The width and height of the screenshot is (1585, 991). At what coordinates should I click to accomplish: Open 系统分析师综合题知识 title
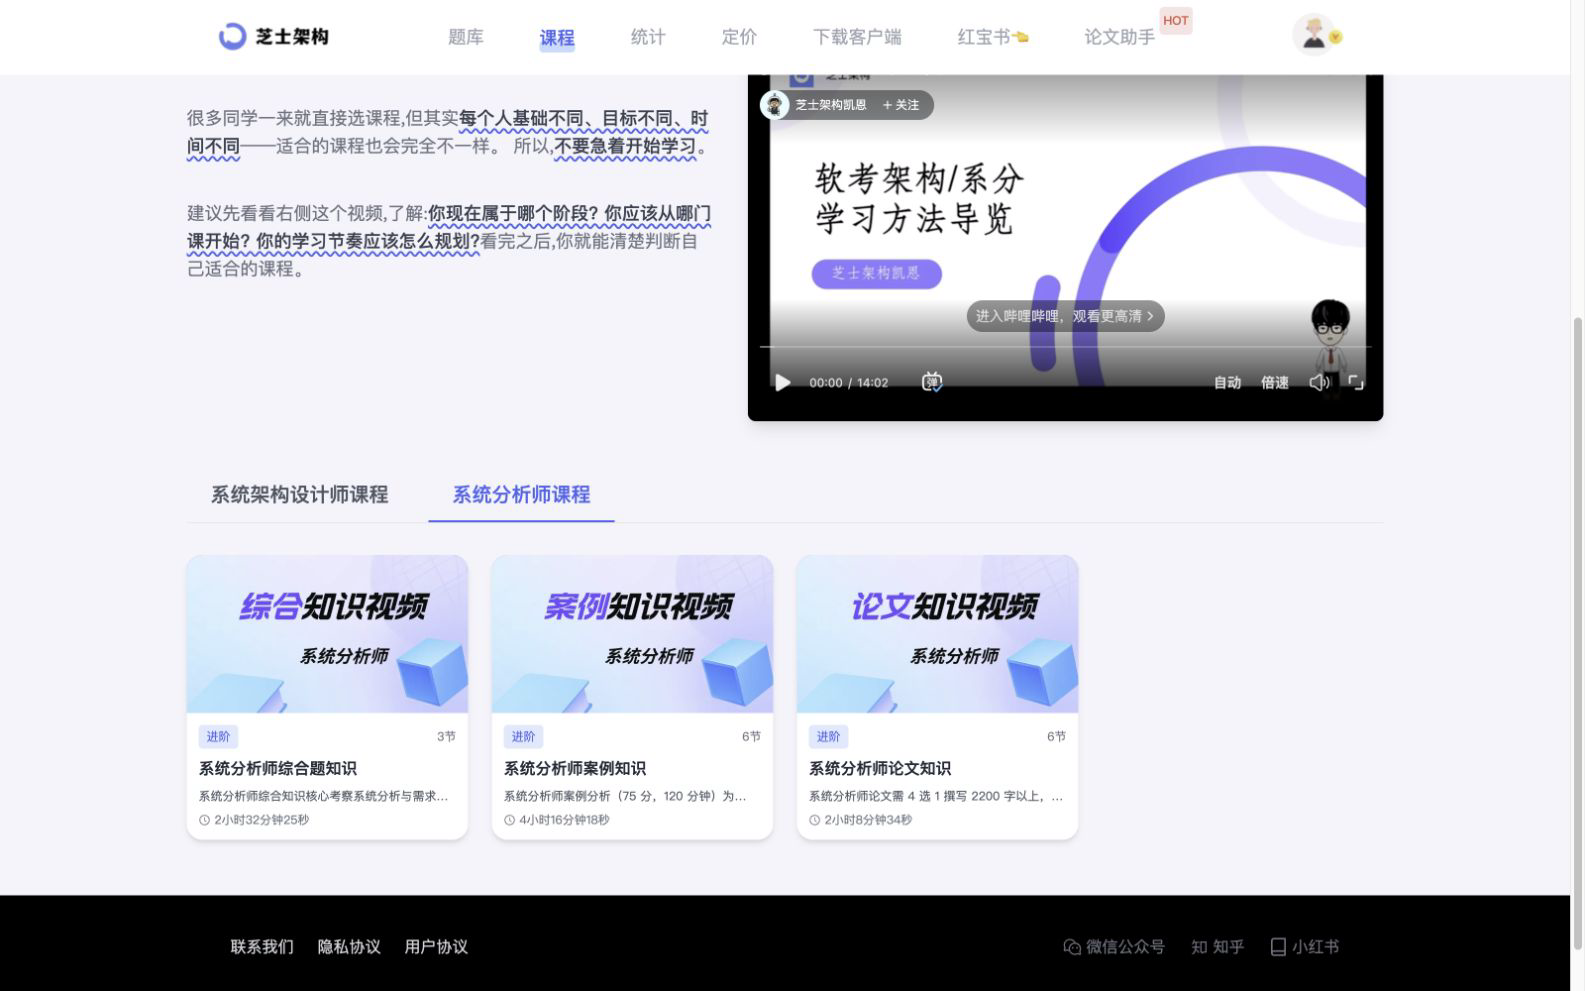coord(278,768)
